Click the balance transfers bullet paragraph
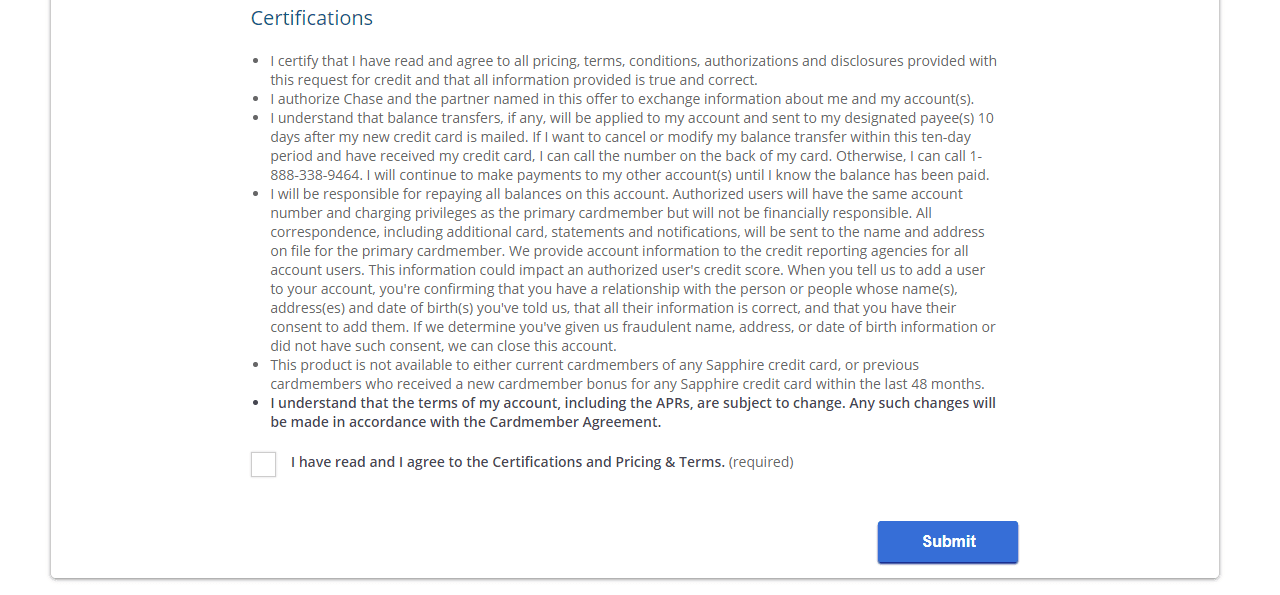Image resolution: width=1280 pixels, height=595 pixels. (632, 146)
